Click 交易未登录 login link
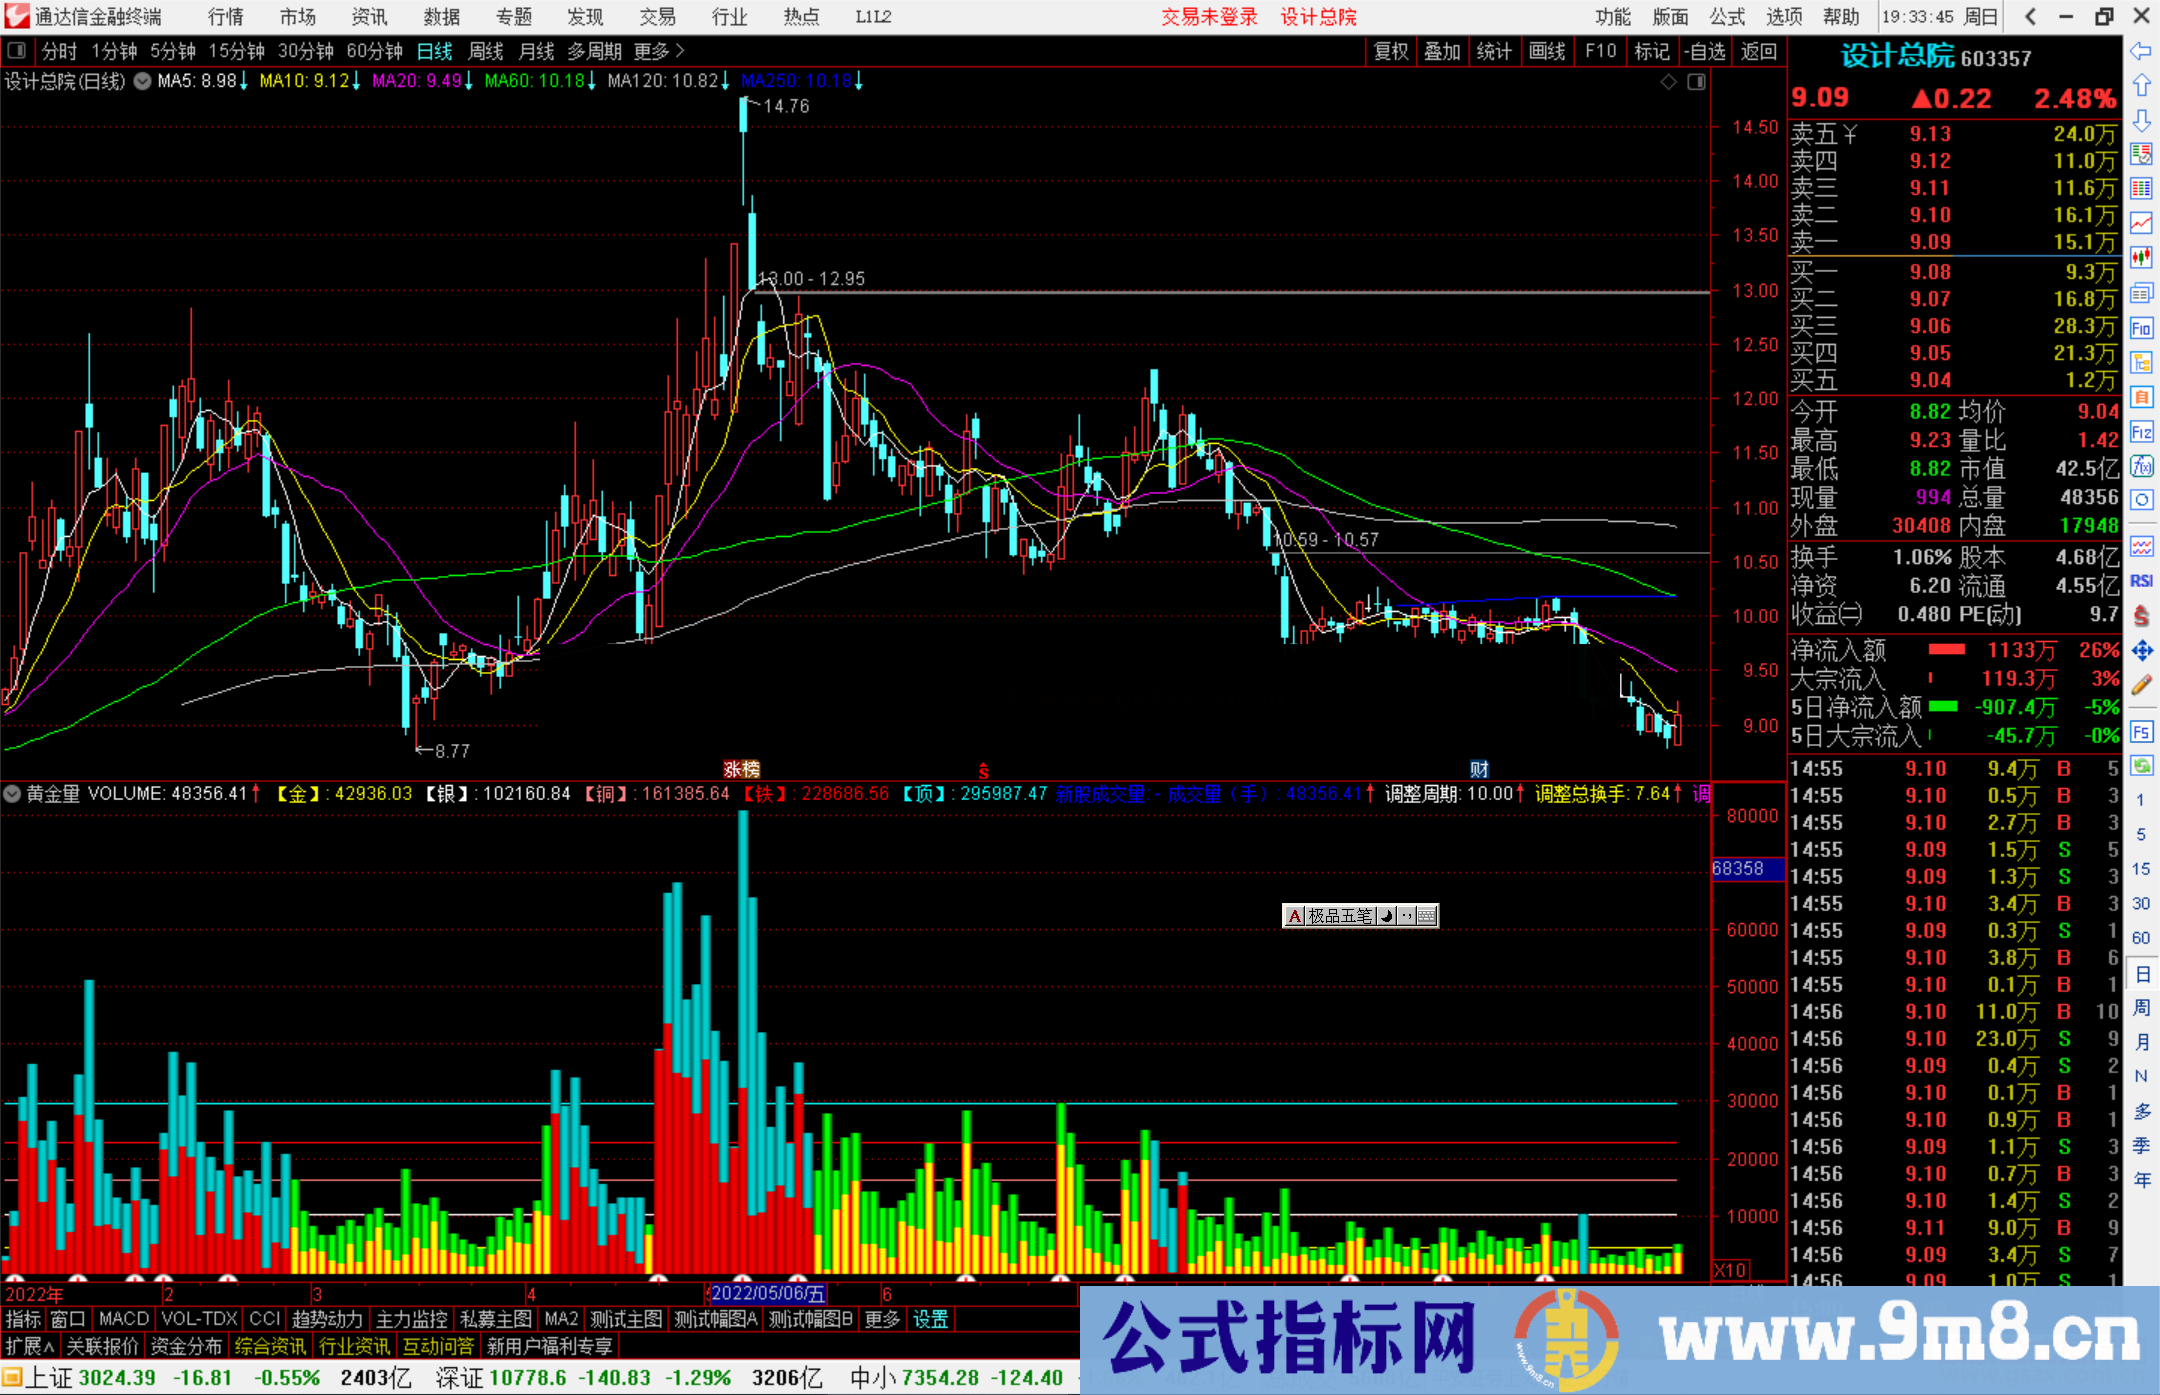 (x=1209, y=17)
